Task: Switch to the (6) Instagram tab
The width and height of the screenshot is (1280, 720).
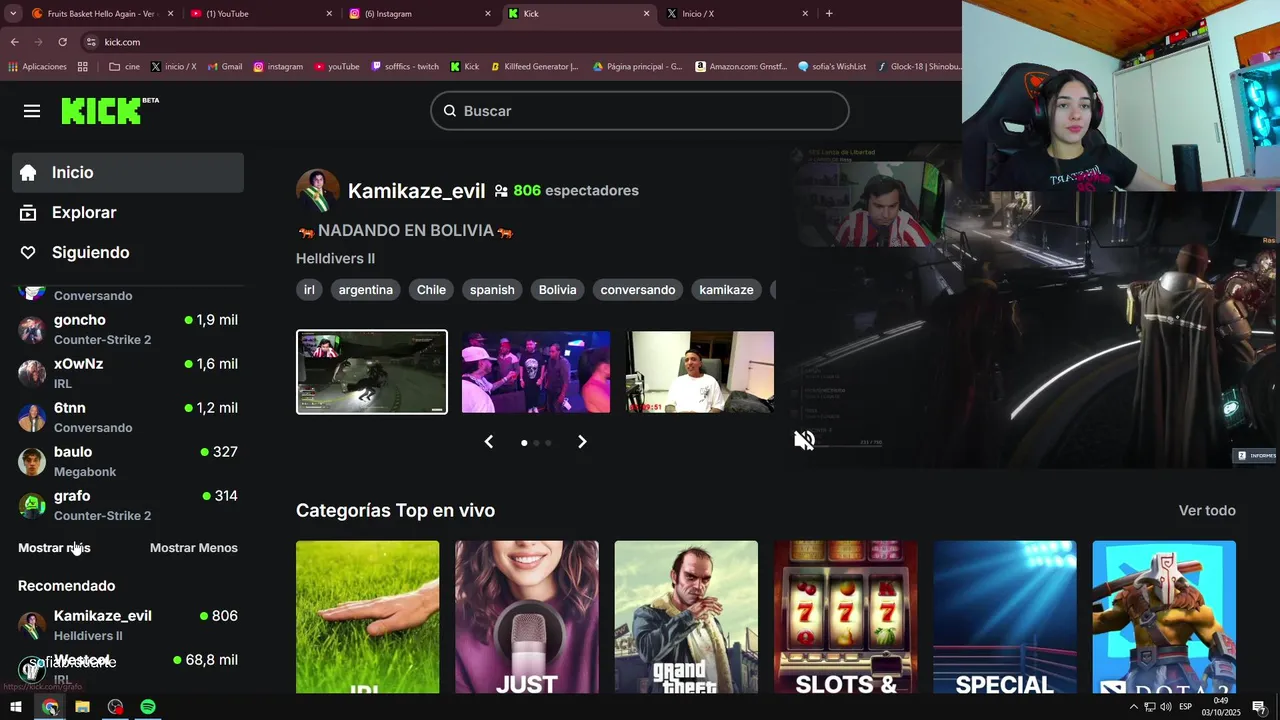Action: (420, 13)
